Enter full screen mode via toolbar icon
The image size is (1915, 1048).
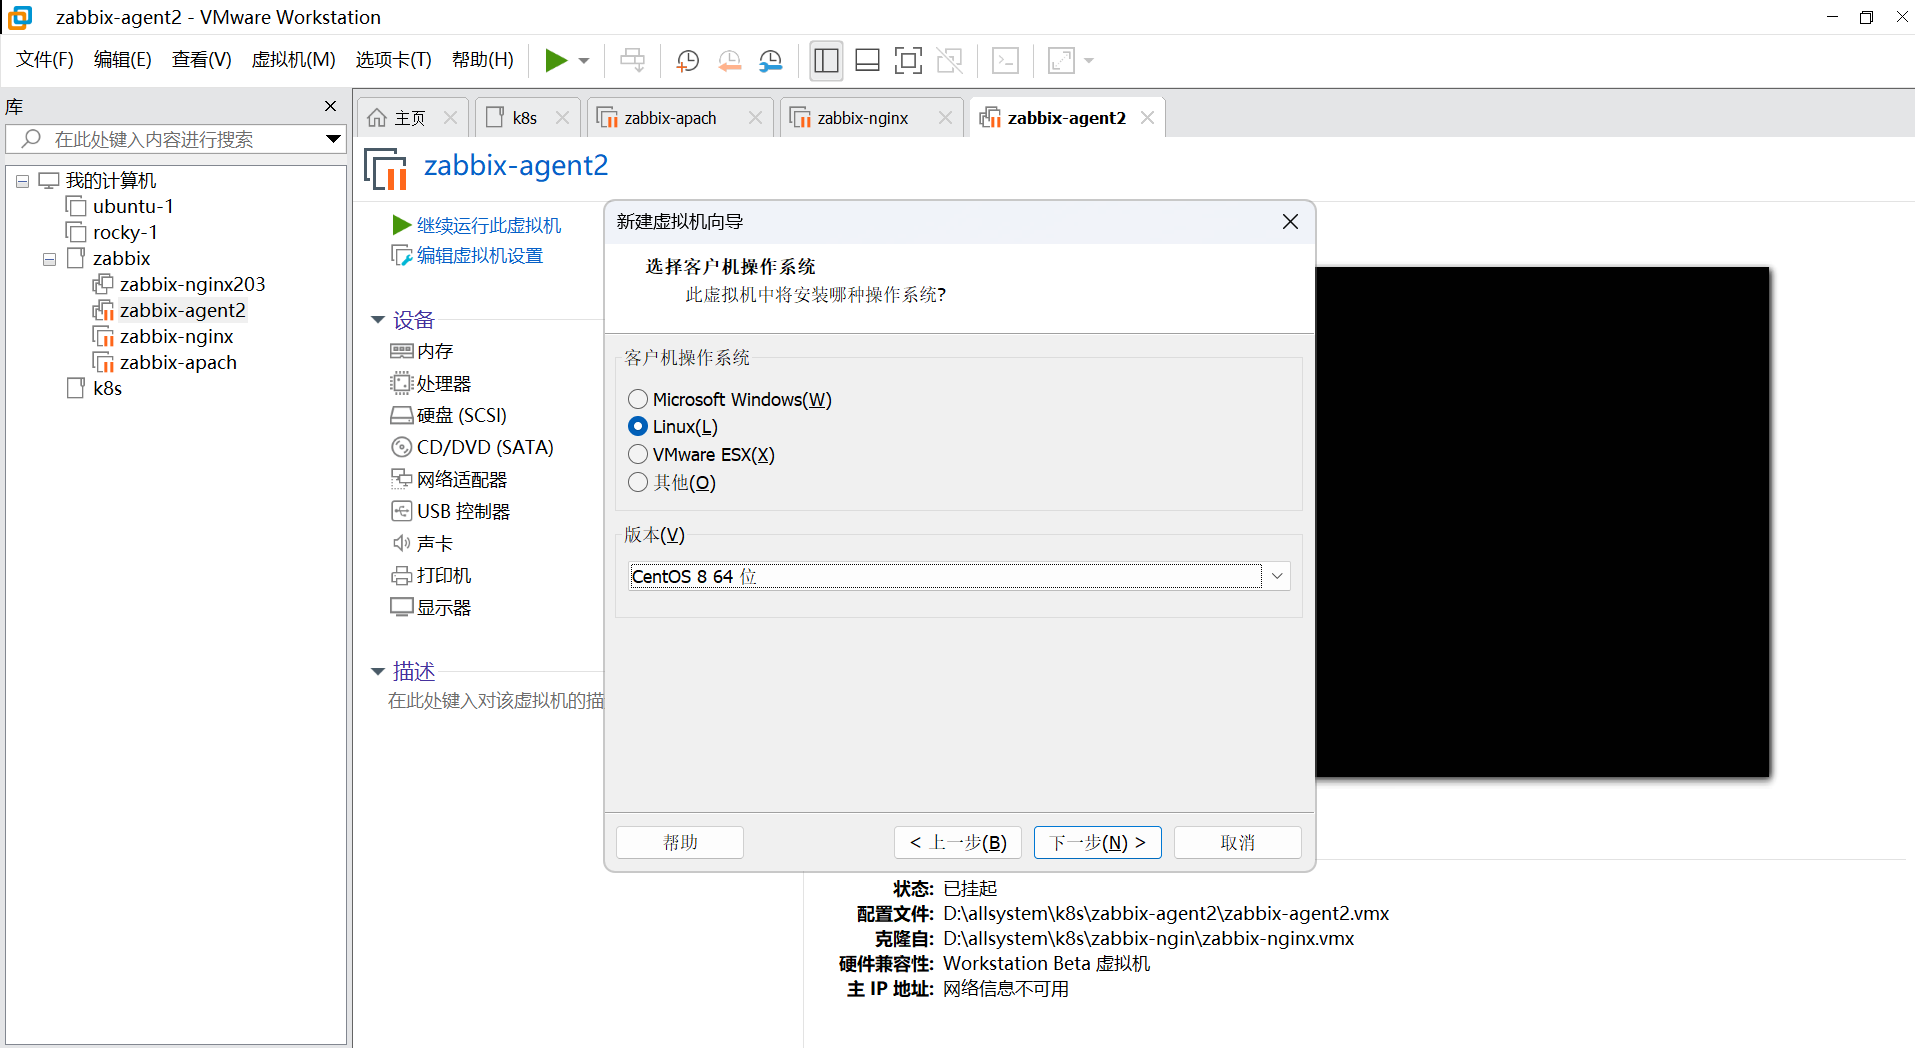[908, 61]
